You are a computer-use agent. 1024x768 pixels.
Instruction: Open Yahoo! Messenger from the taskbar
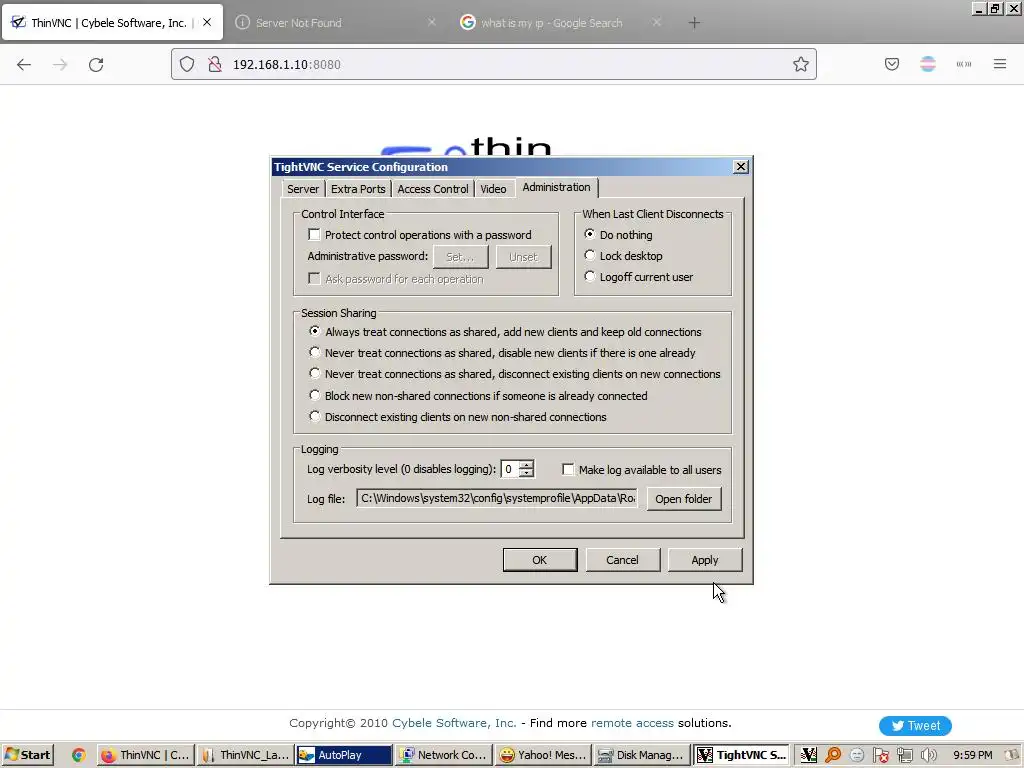pos(543,755)
